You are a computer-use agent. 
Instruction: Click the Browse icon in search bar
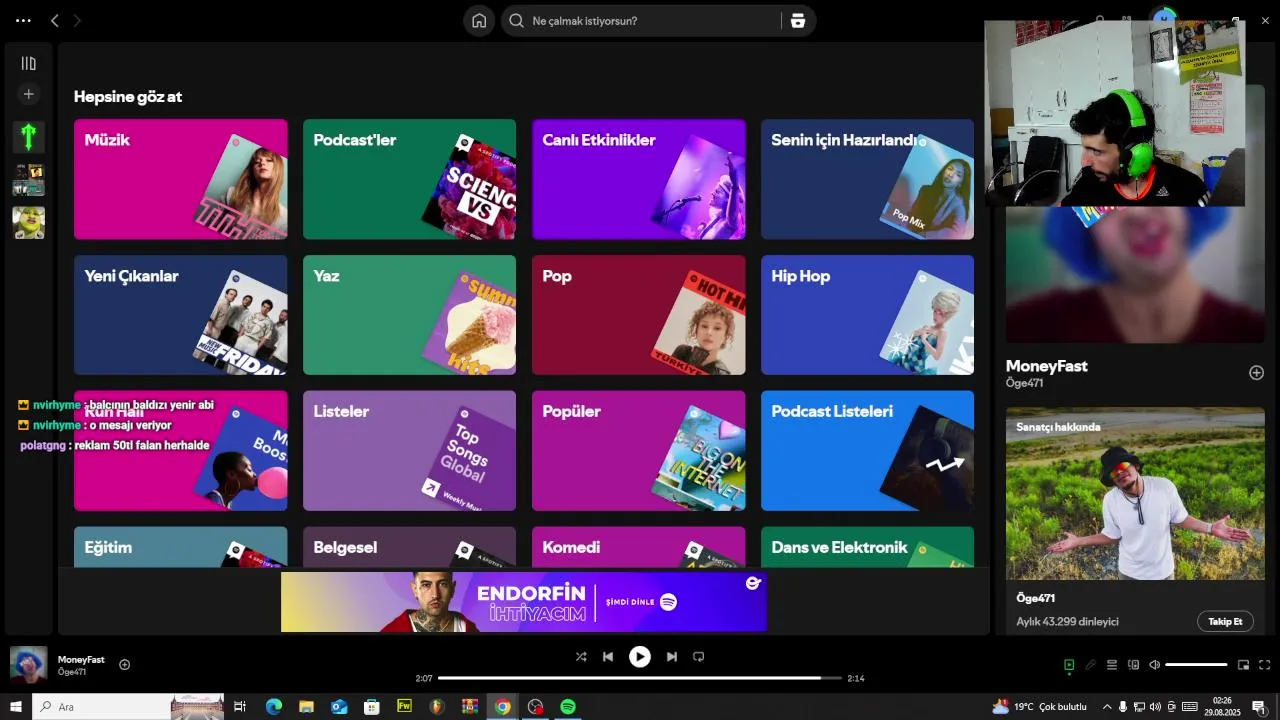[x=797, y=21]
